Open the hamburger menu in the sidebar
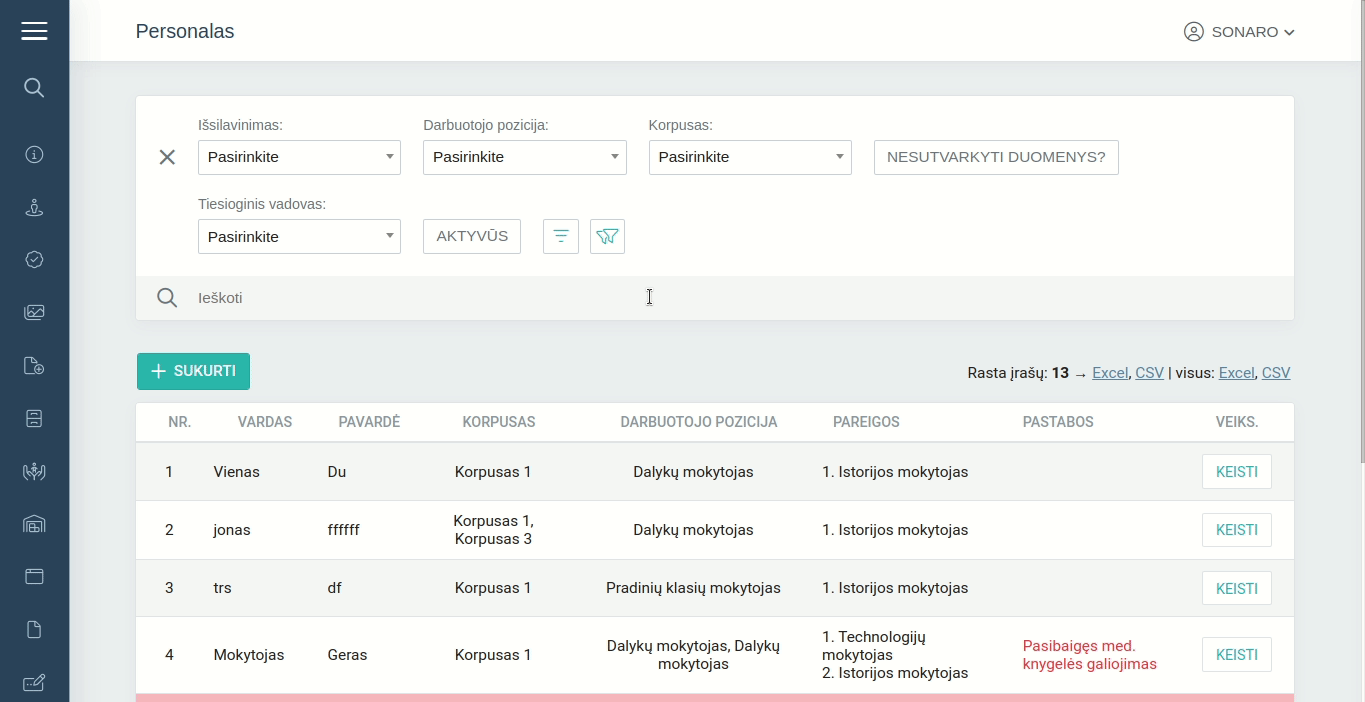The image size is (1365, 702). point(34,31)
